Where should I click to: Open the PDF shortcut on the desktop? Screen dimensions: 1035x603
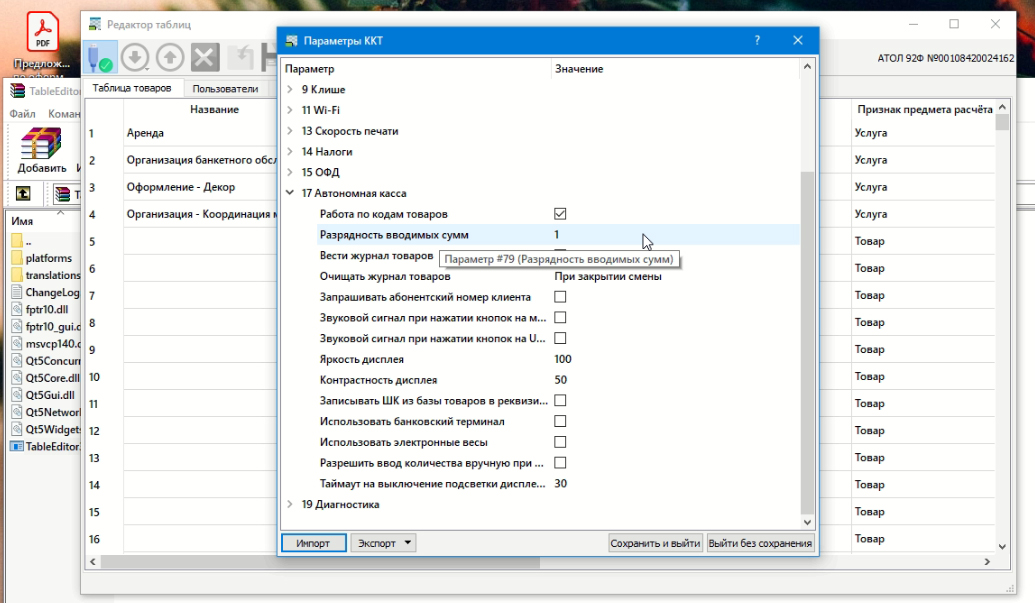coord(43,30)
